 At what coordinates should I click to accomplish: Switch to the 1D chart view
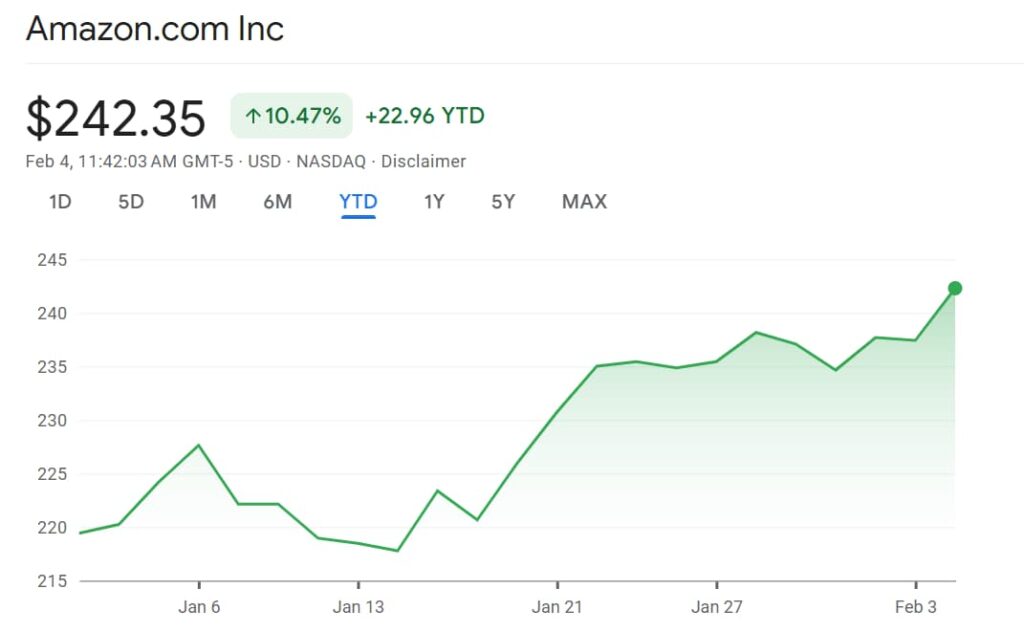(x=59, y=202)
